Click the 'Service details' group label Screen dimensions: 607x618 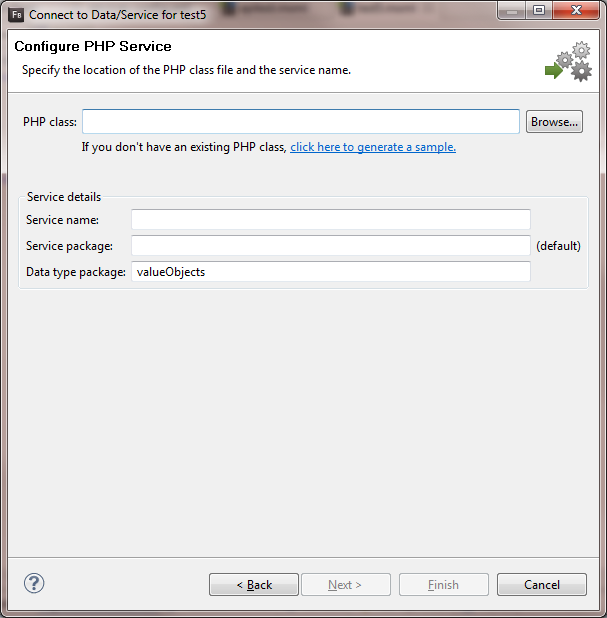tap(64, 197)
